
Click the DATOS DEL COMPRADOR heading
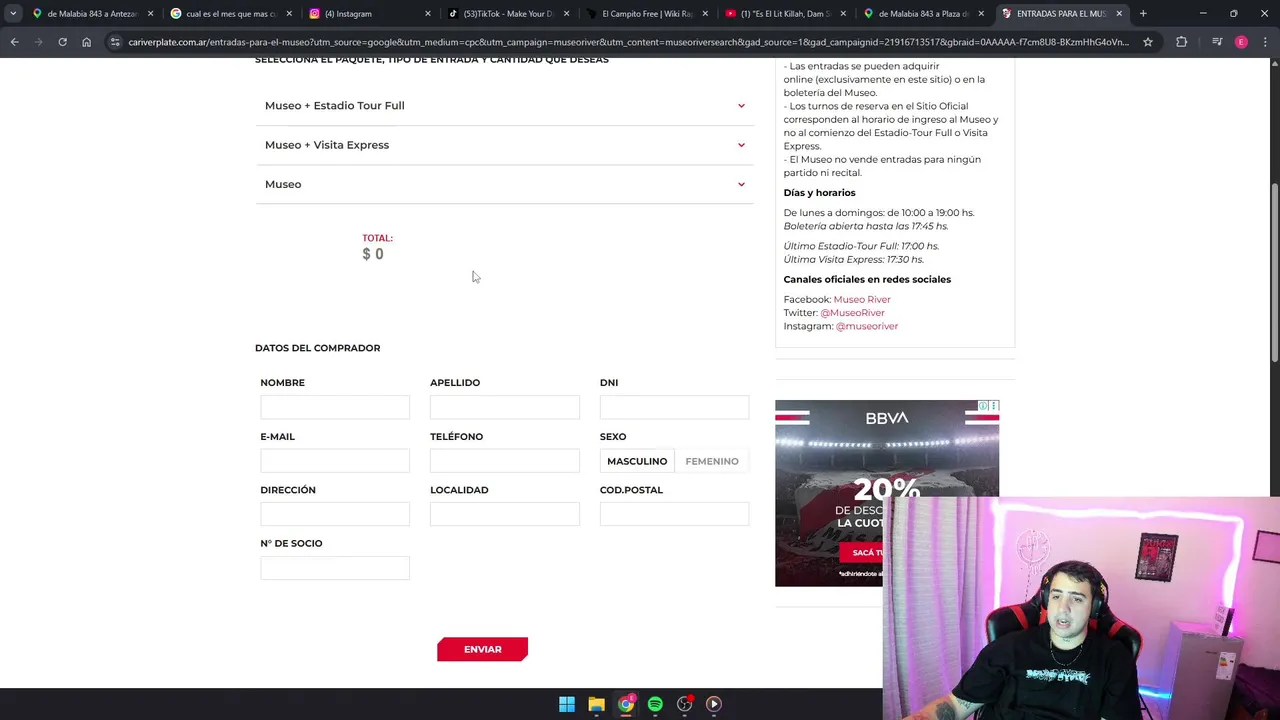(317, 348)
